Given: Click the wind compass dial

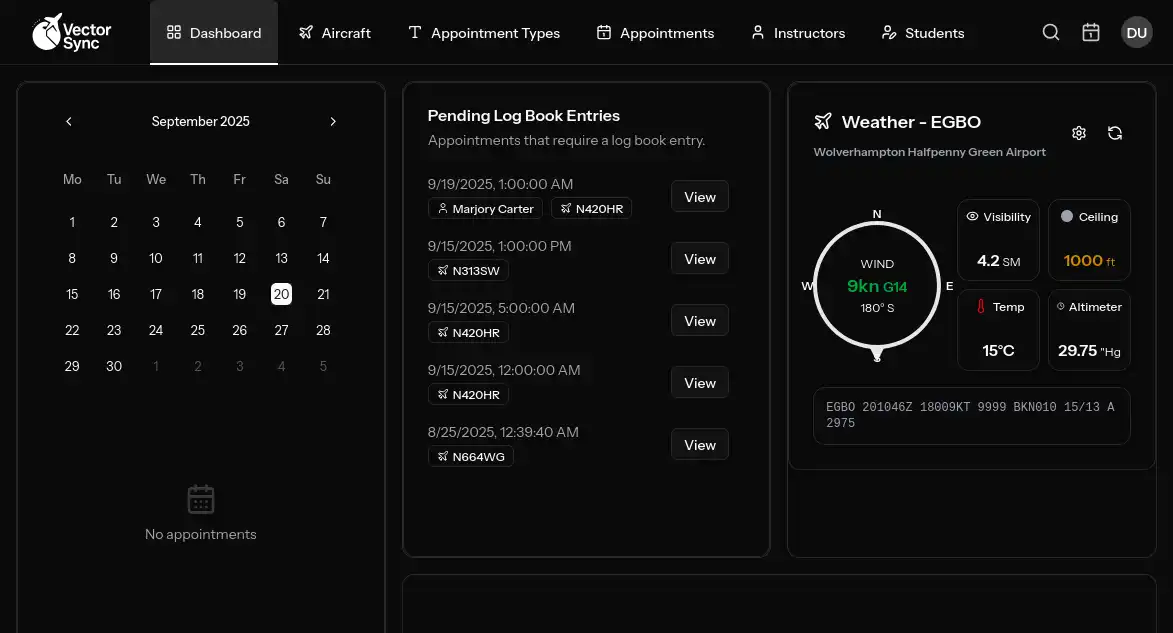Looking at the screenshot, I should coord(877,286).
